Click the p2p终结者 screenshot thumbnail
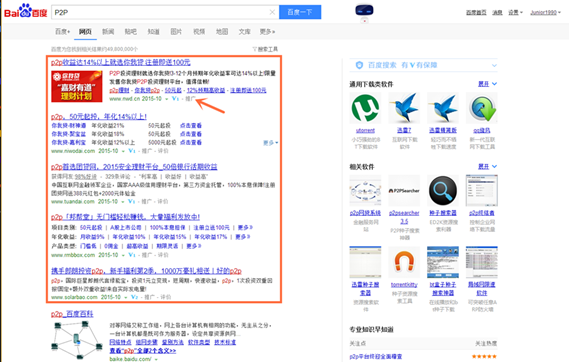569x362 pixels. [x=482, y=191]
